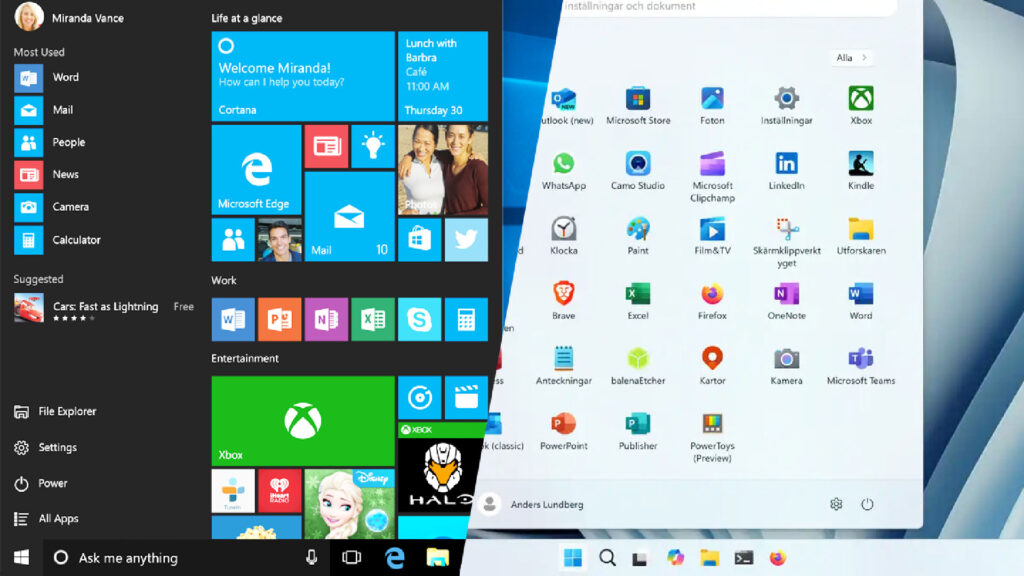The width and height of the screenshot is (1024, 576).
Task: Open calculator tile in Work group
Action: pyautogui.click(x=466, y=319)
